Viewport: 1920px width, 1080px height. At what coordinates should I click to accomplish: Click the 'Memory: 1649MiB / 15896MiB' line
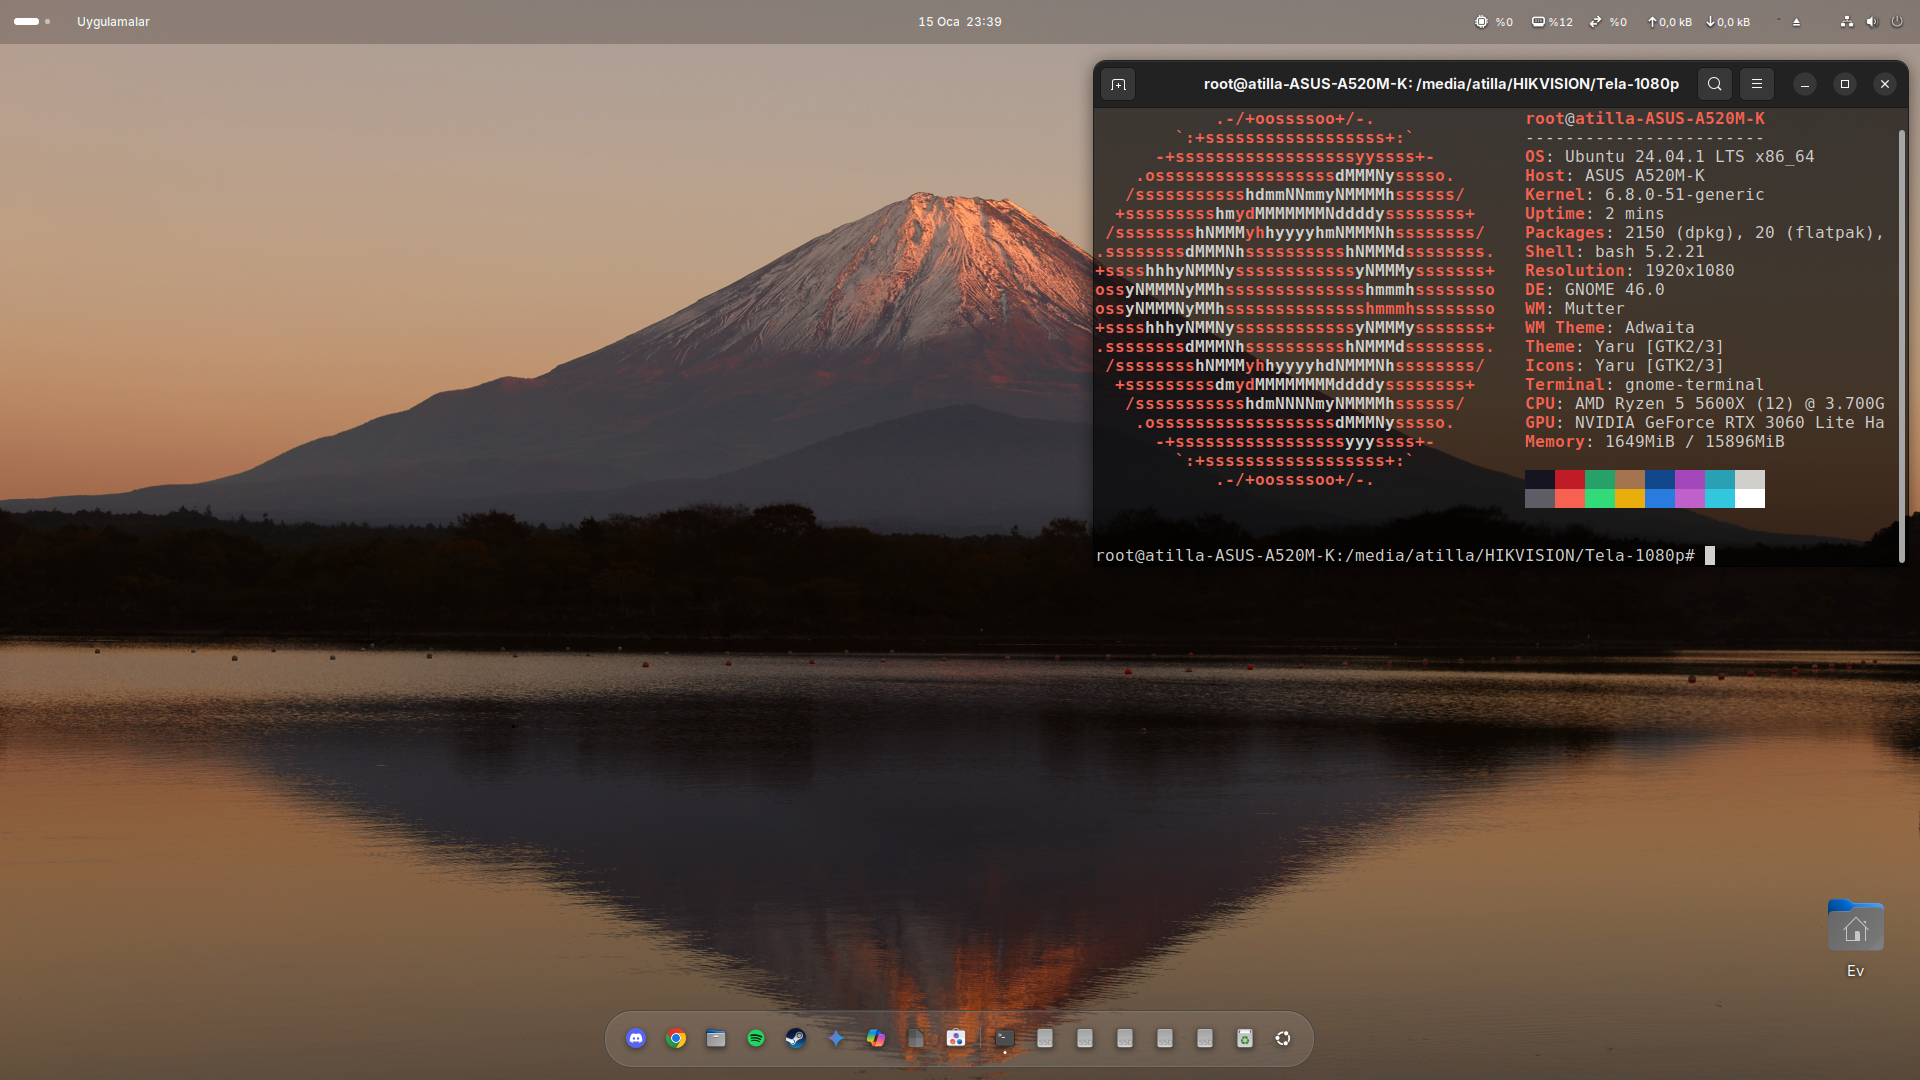click(1654, 441)
